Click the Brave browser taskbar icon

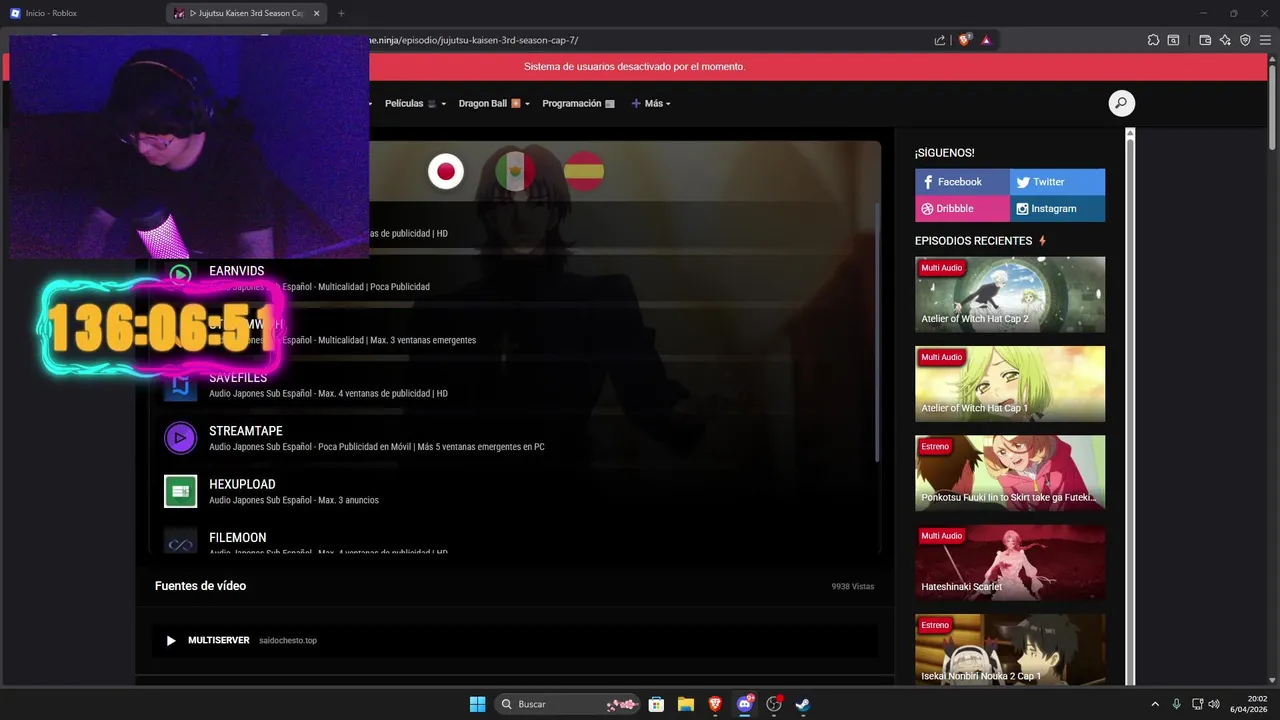tap(715, 704)
